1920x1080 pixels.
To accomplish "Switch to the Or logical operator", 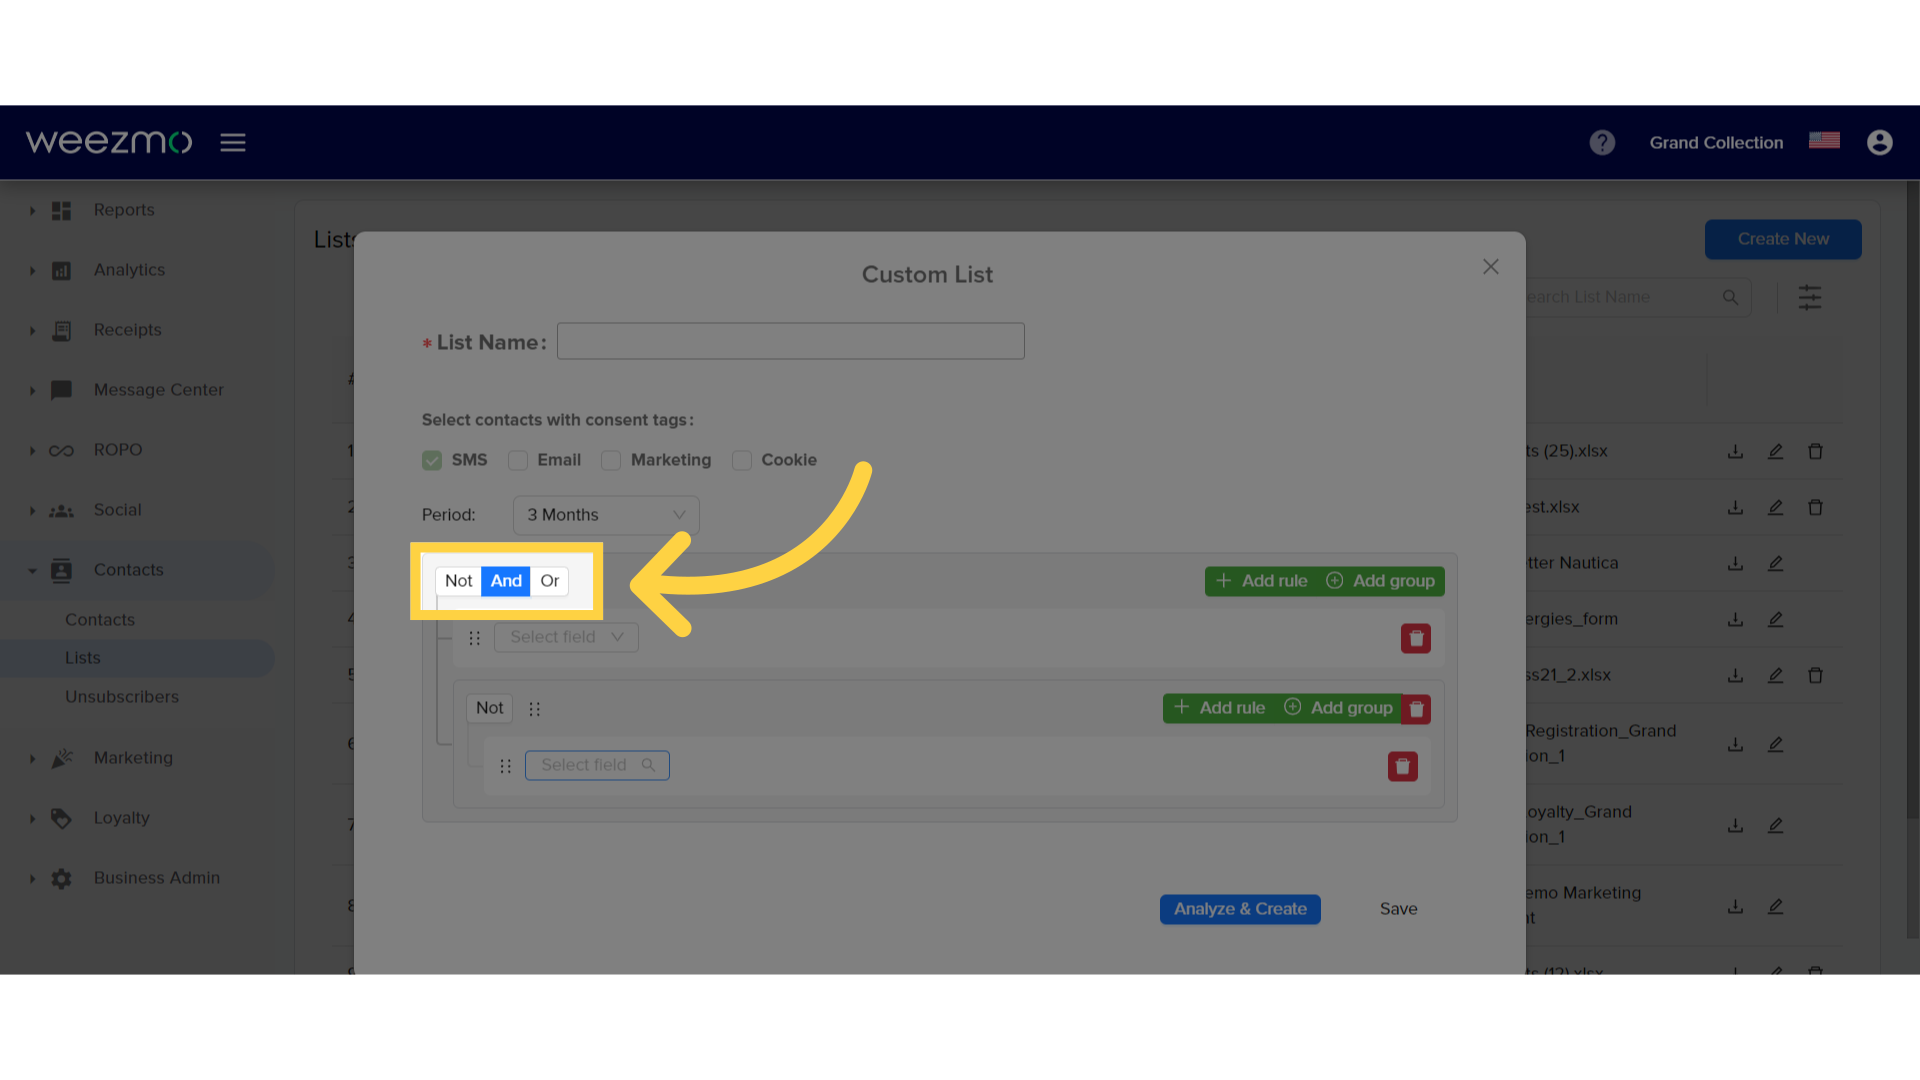I will coord(550,580).
